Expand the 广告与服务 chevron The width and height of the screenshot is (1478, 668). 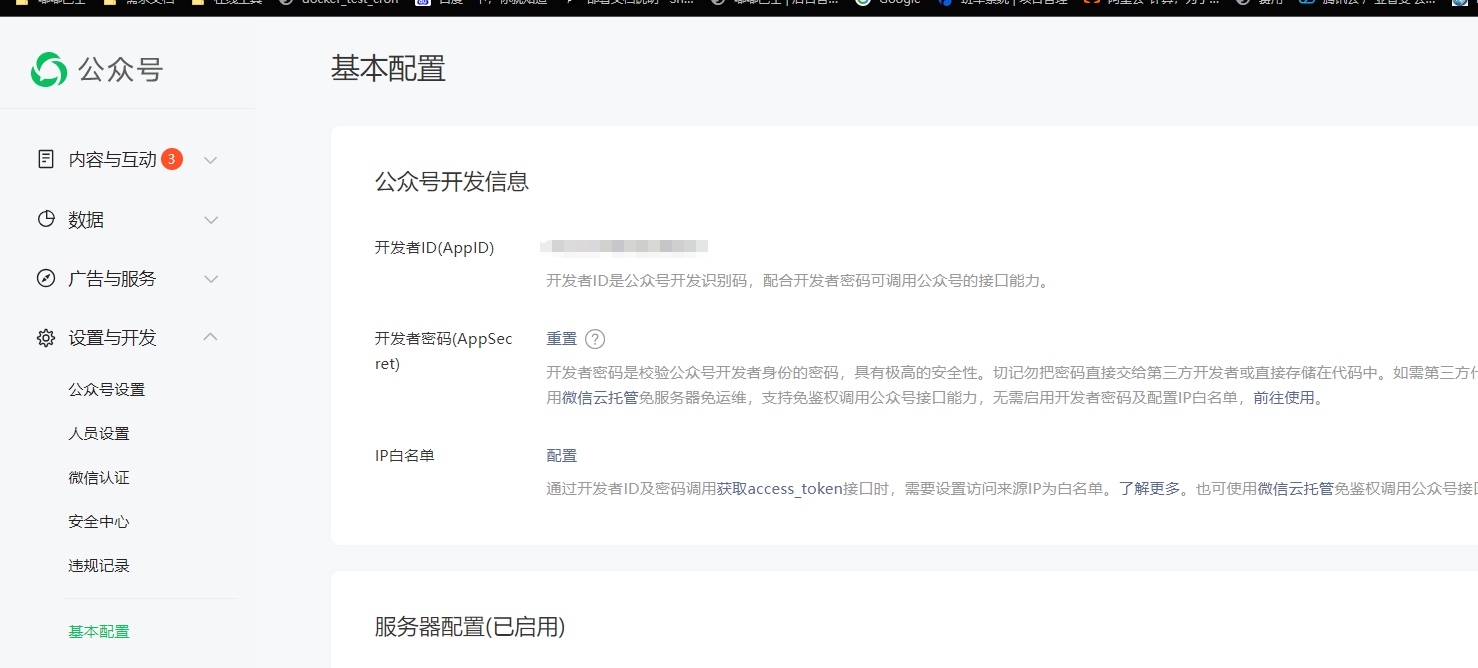pos(210,279)
